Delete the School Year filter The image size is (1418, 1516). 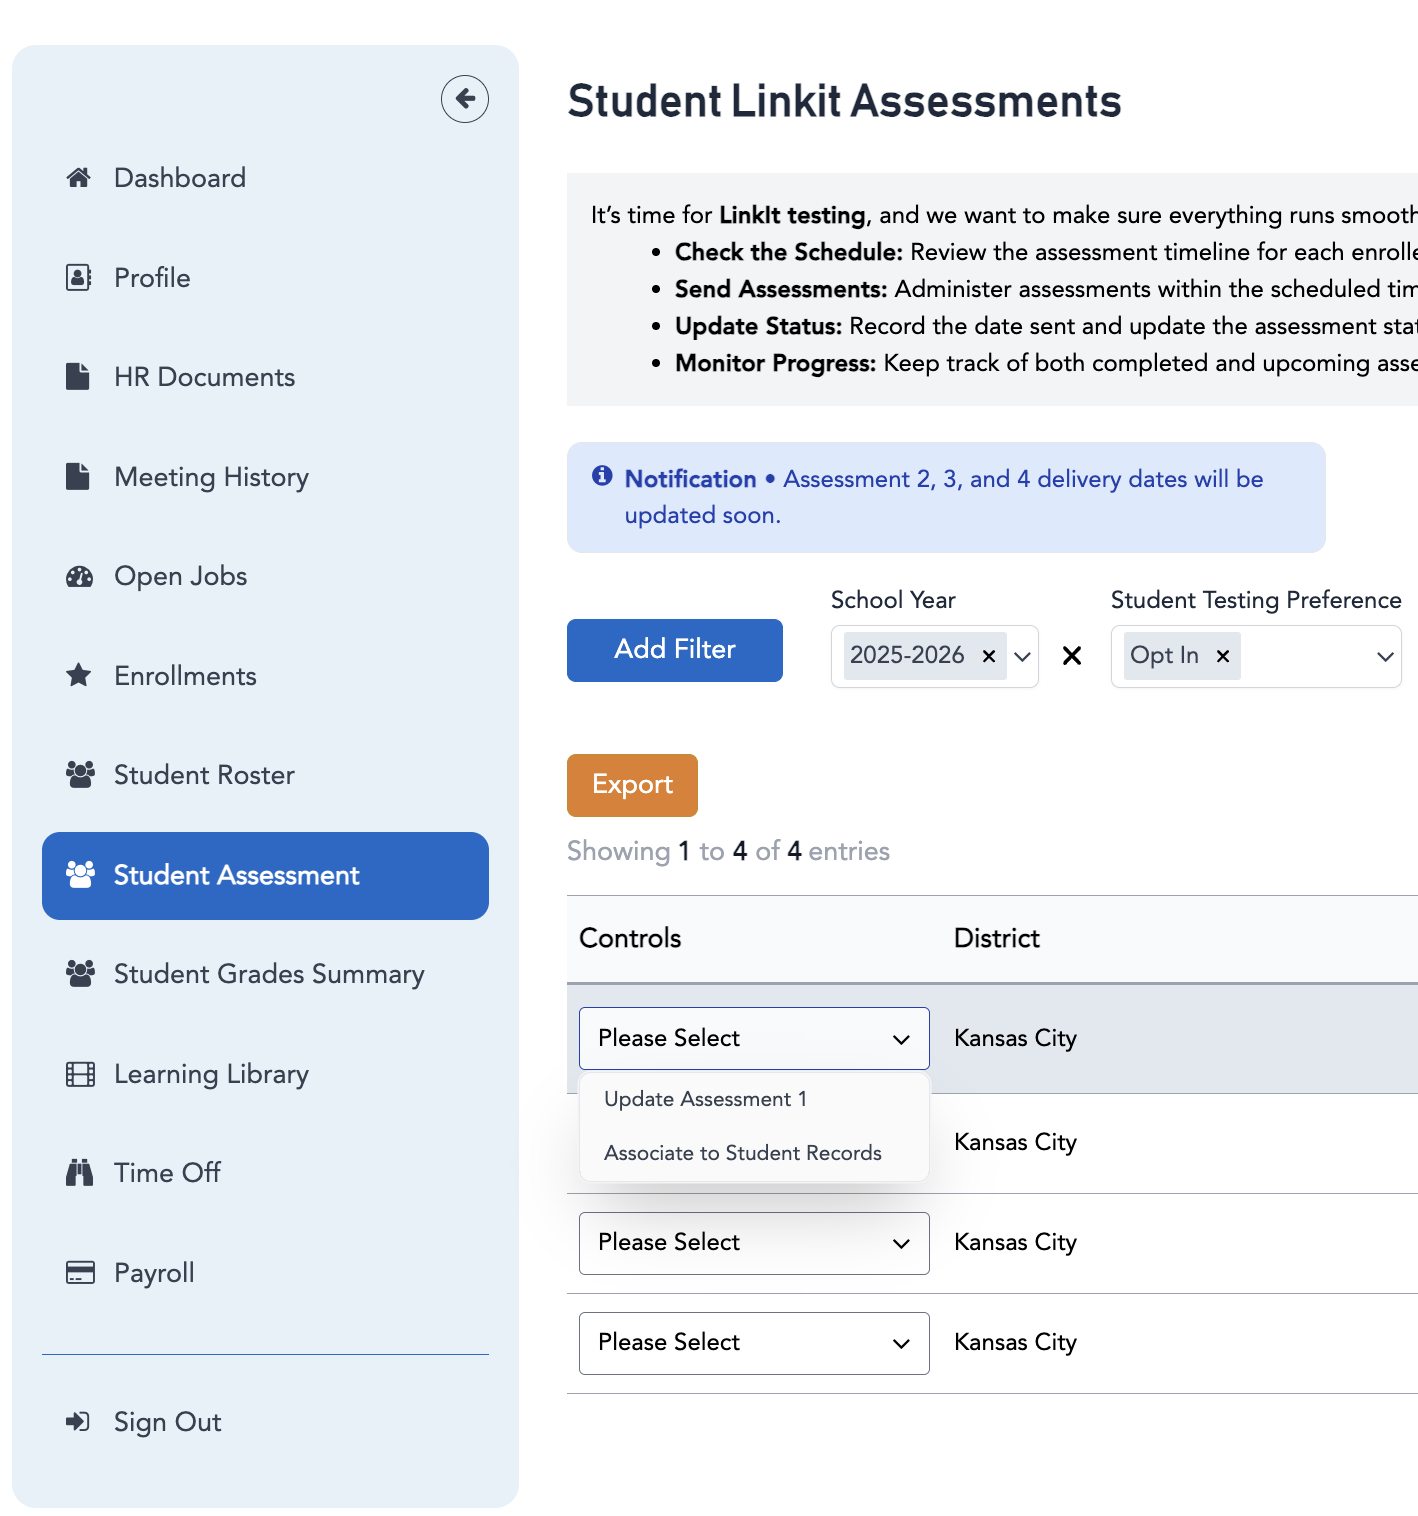(1072, 656)
